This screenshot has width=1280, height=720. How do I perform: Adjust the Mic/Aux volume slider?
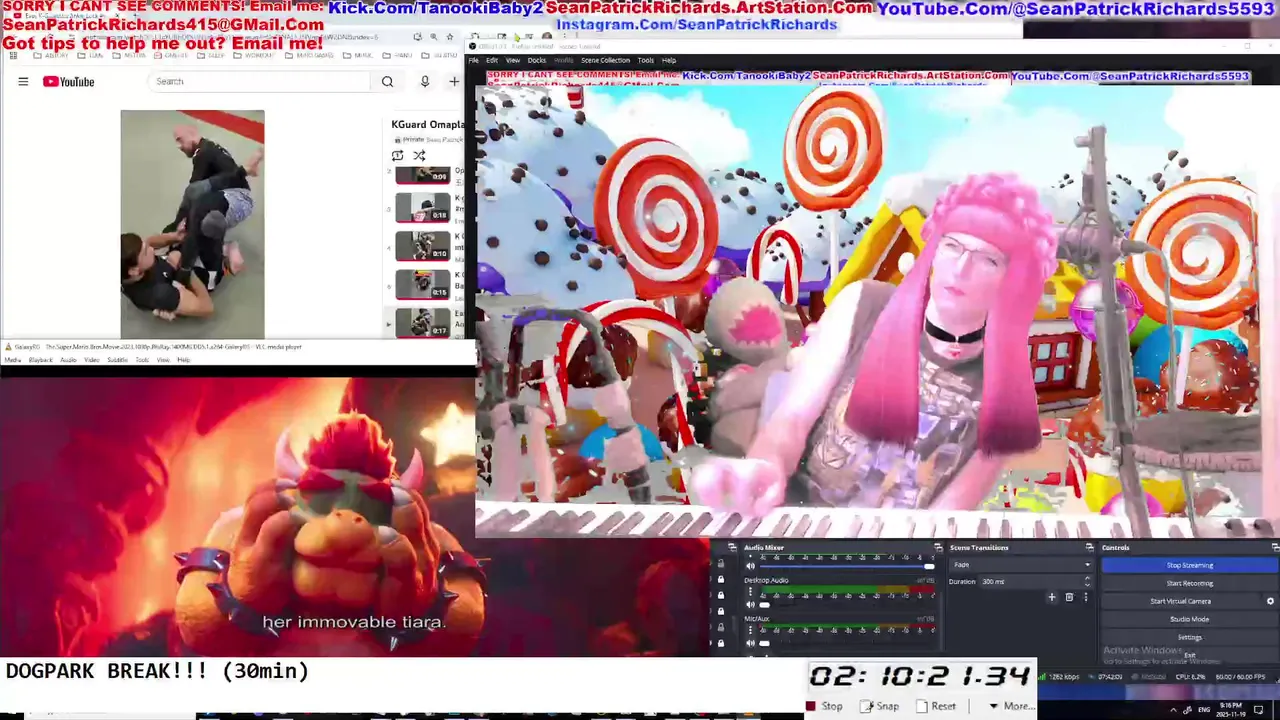point(847,643)
